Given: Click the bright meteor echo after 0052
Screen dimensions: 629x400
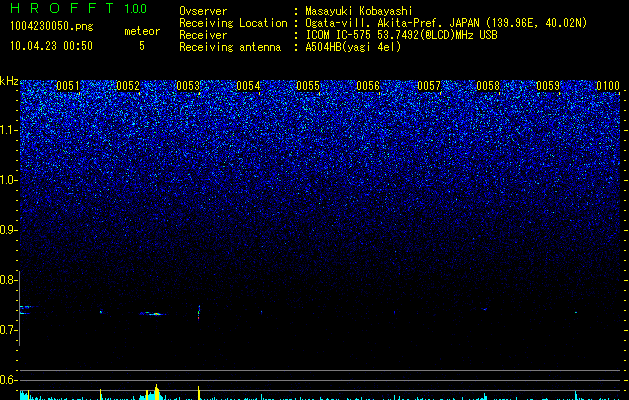Looking at the screenshot, I should point(153,314).
